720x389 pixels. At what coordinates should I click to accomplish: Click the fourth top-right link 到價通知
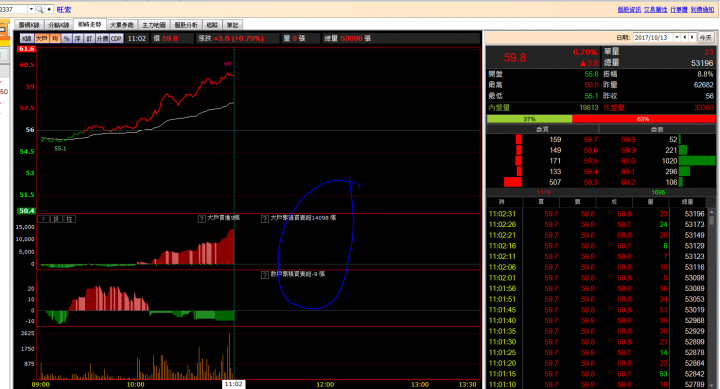[702, 9]
